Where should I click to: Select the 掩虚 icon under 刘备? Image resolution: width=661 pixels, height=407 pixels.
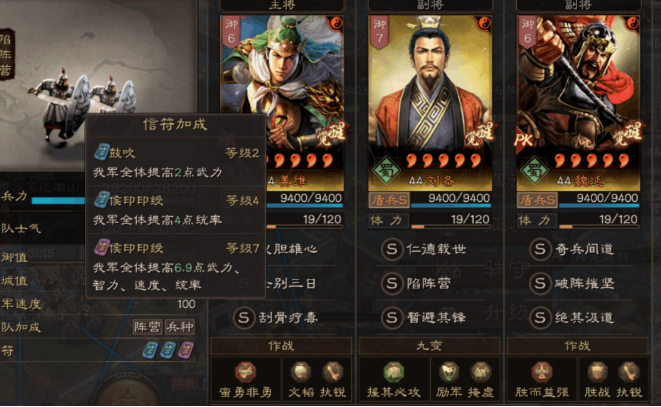[x=481, y=372]
